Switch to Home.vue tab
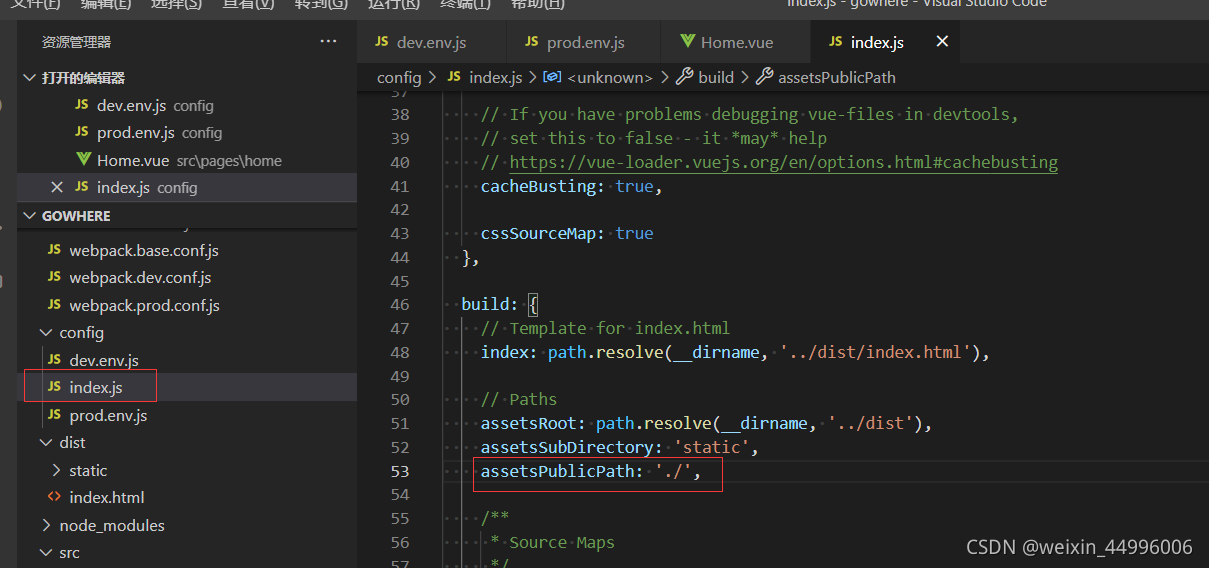 click(x=735, y=42)
